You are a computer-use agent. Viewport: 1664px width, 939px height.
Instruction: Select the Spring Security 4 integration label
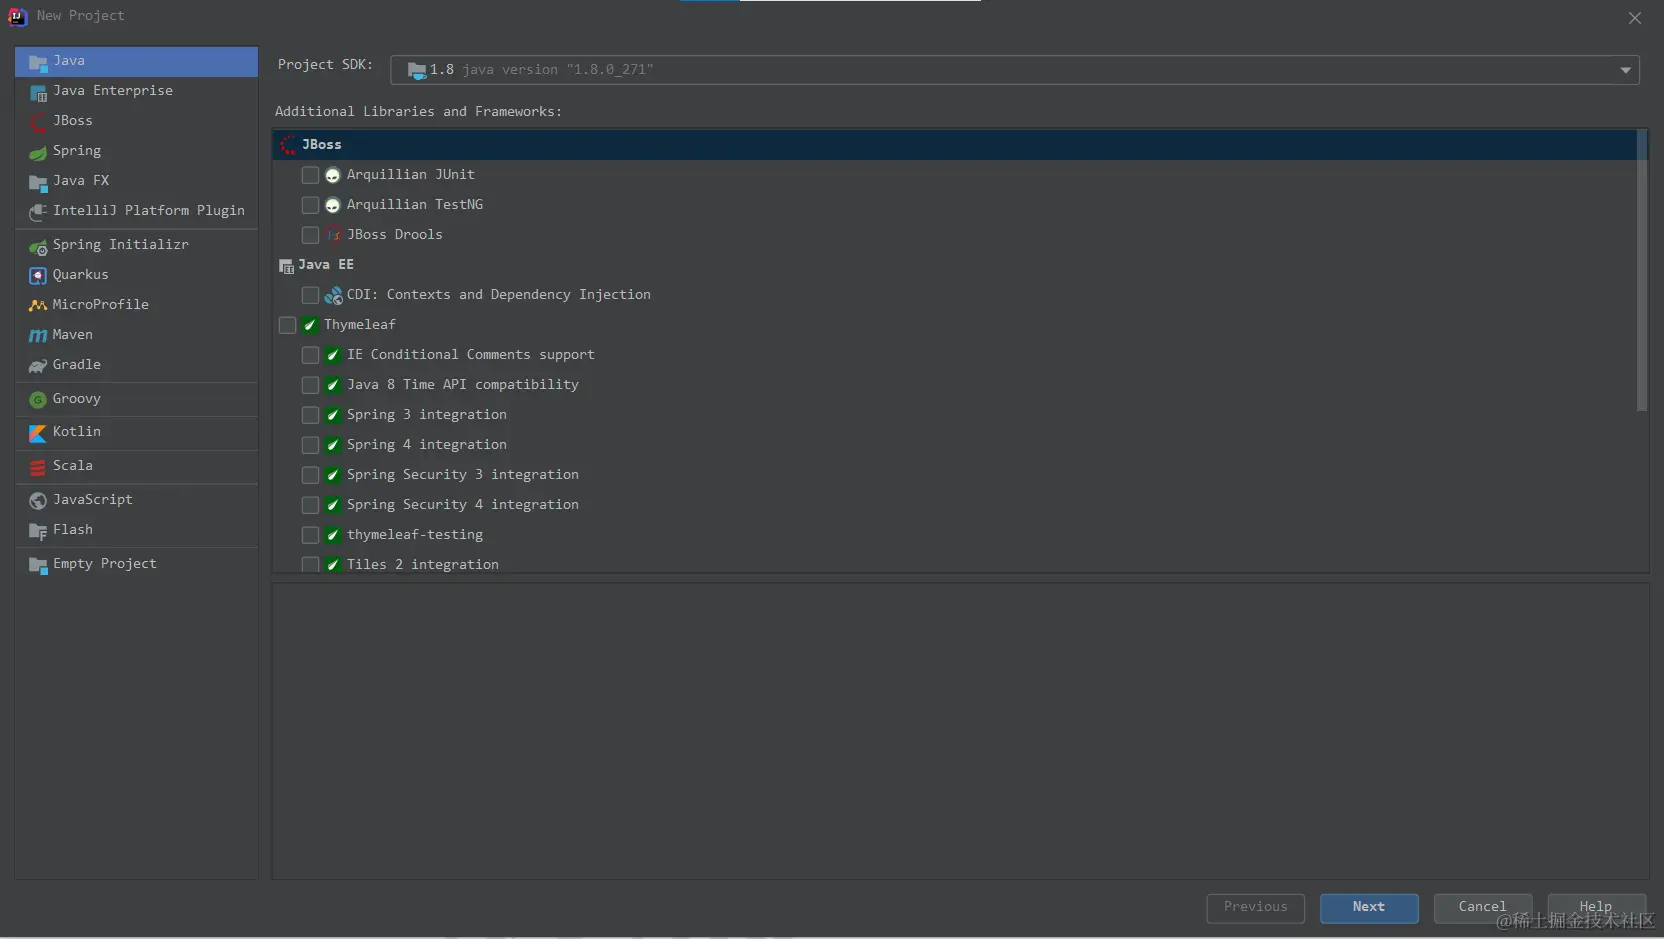click(463, 505)
